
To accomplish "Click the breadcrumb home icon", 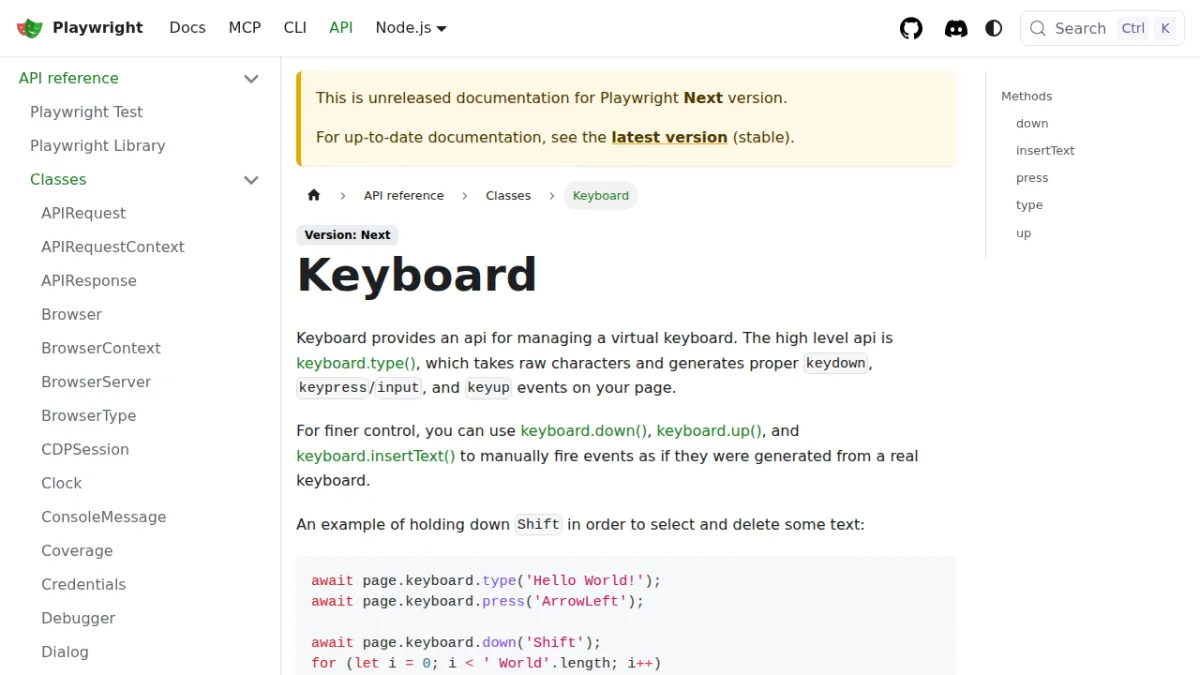I will [314, 195].
